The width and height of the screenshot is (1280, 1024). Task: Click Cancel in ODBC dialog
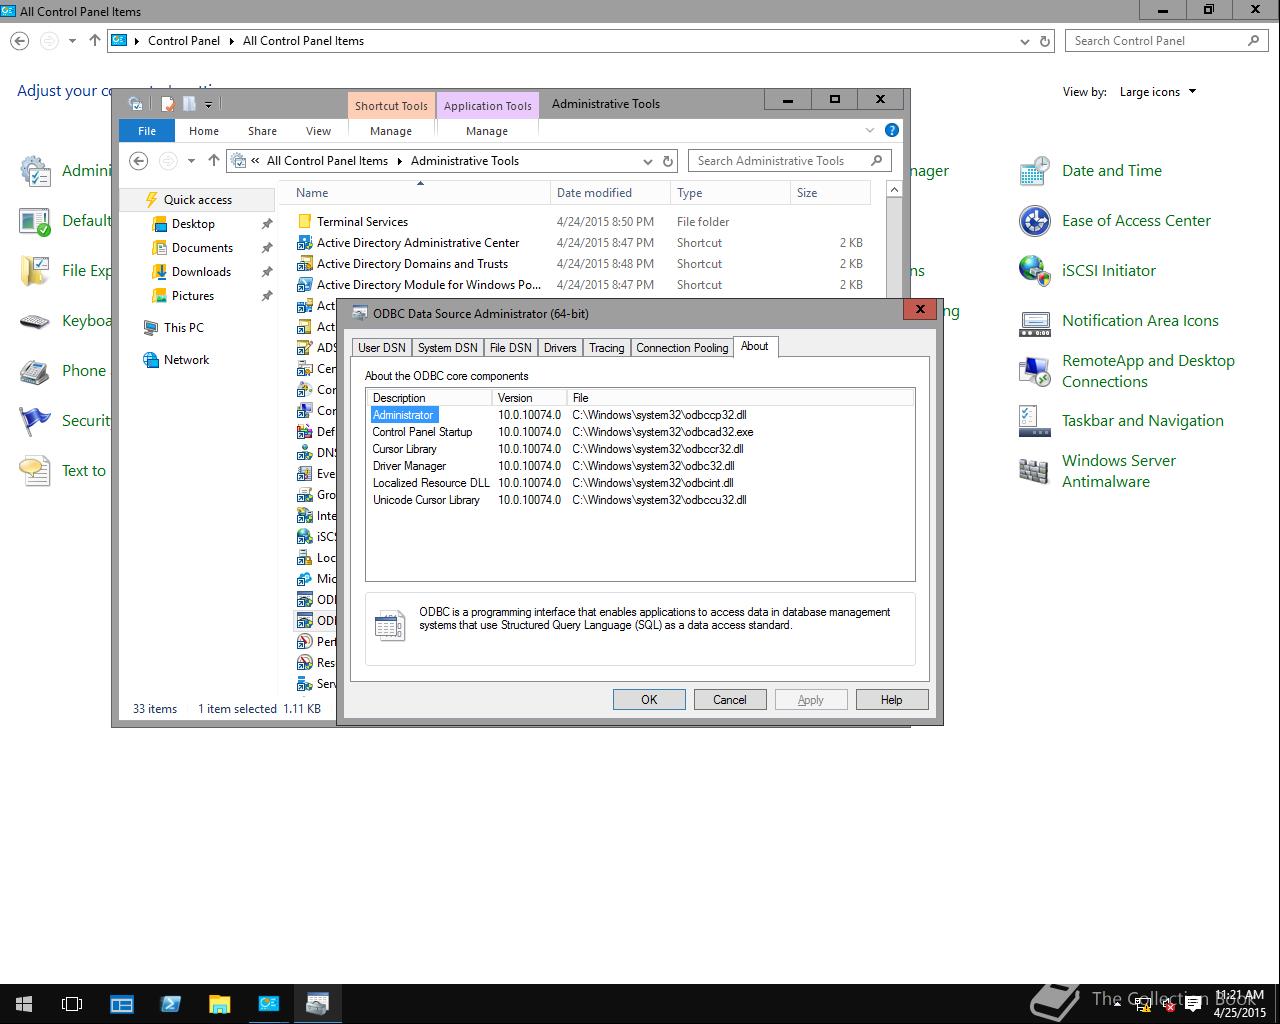[730, 700]
